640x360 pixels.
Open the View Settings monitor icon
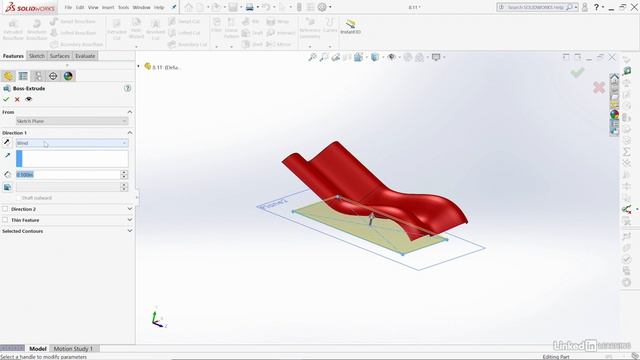[x=436, y=57]
